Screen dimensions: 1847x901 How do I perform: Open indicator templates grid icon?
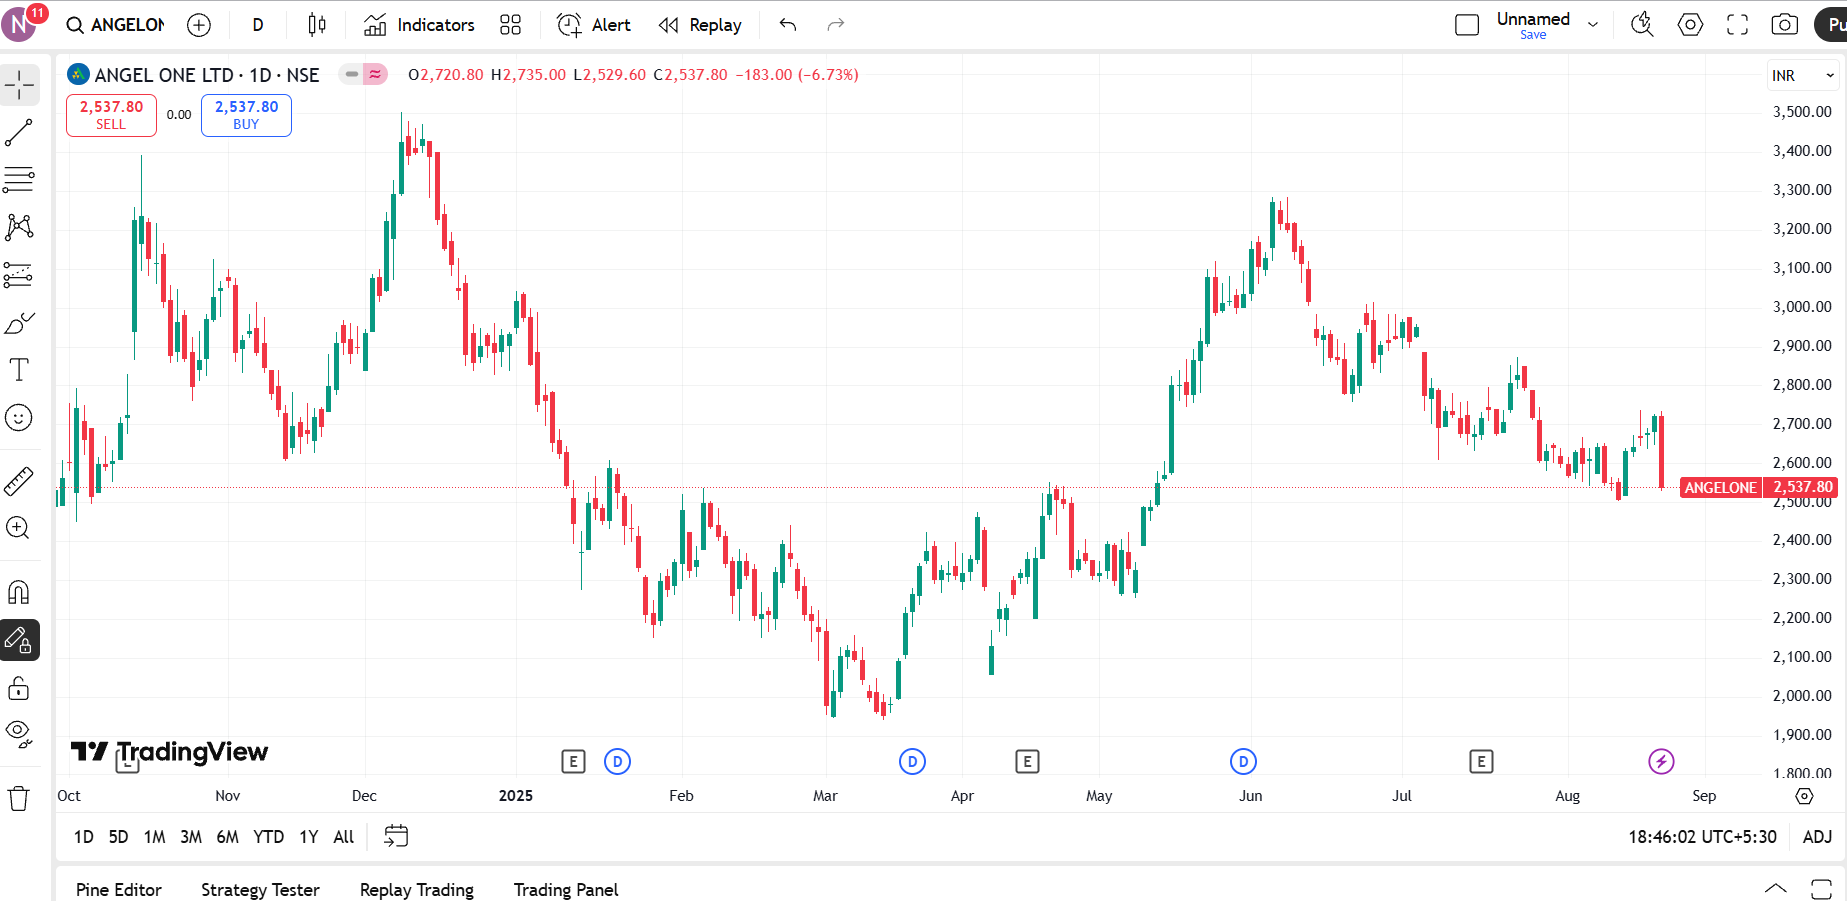(x=511, y=25)
